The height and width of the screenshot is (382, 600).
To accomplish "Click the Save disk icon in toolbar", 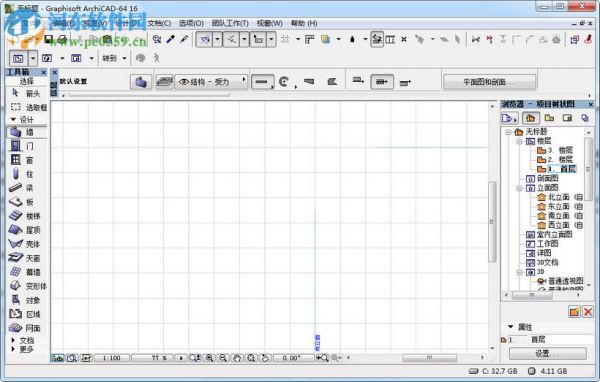I will click(x=49, y=39).
